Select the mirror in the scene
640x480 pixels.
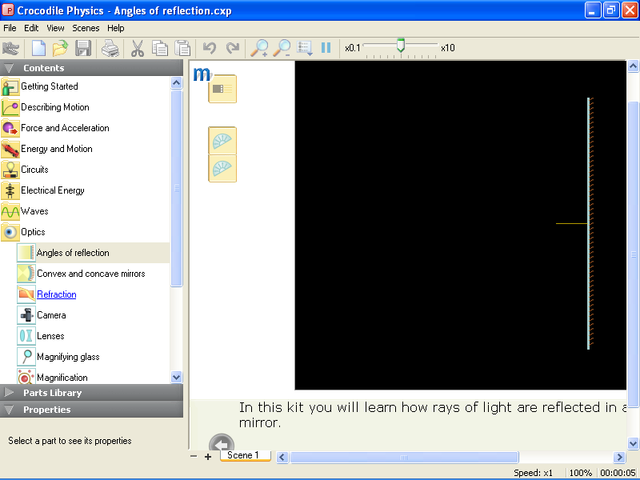tap(590, 223)
